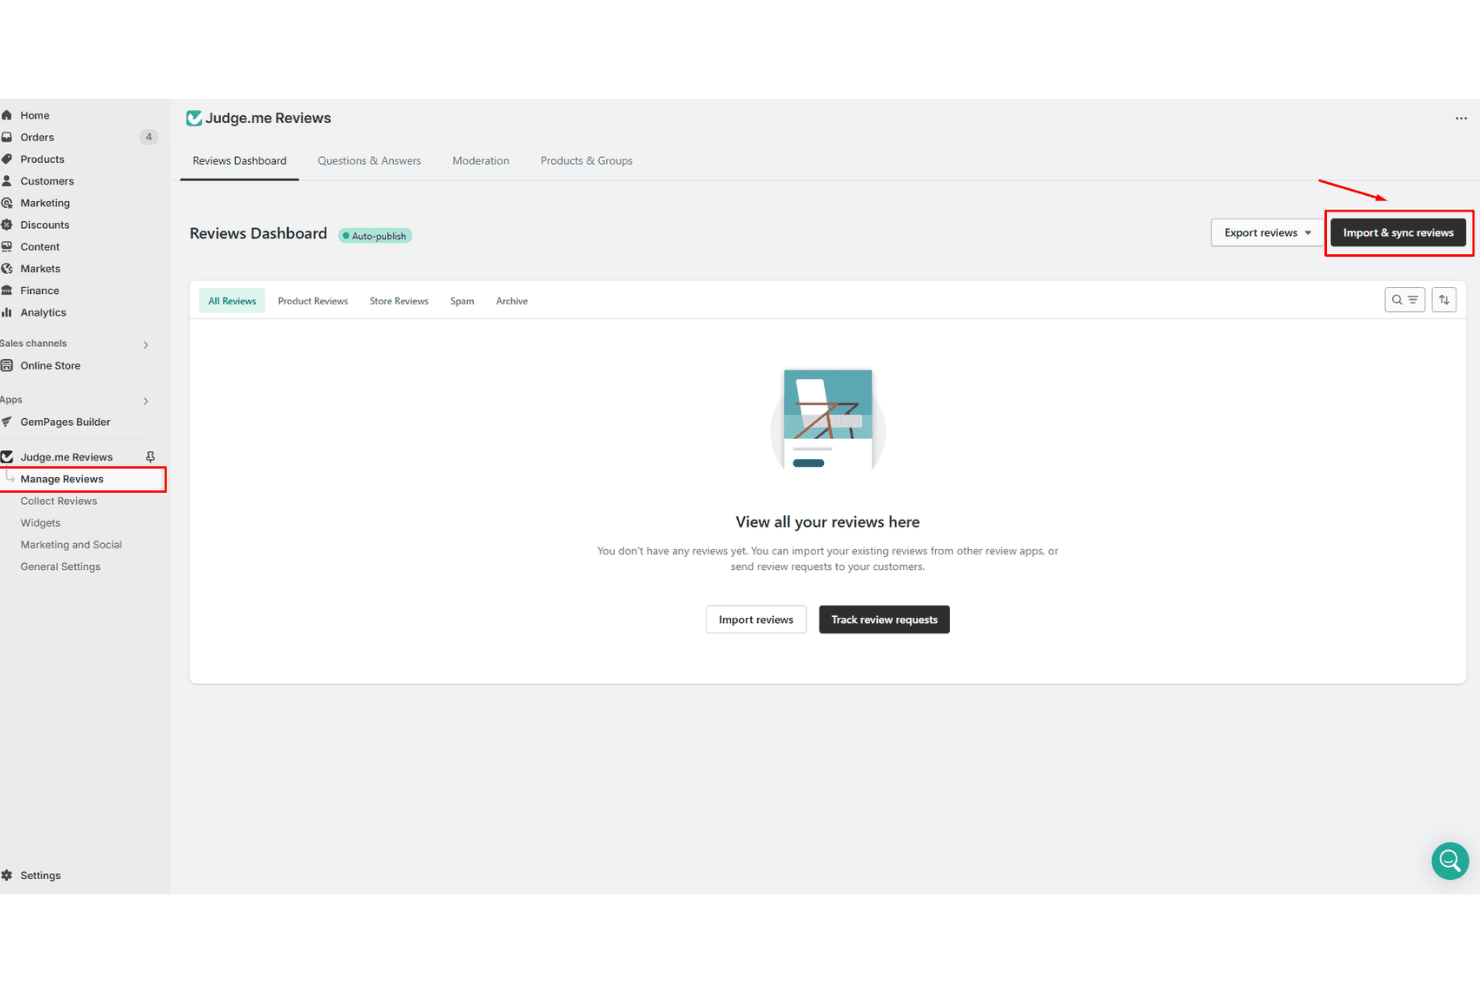This screenshot has width=1480, height=987.
Task: Click the Online Store icon
Action: (x=7, y=366)
